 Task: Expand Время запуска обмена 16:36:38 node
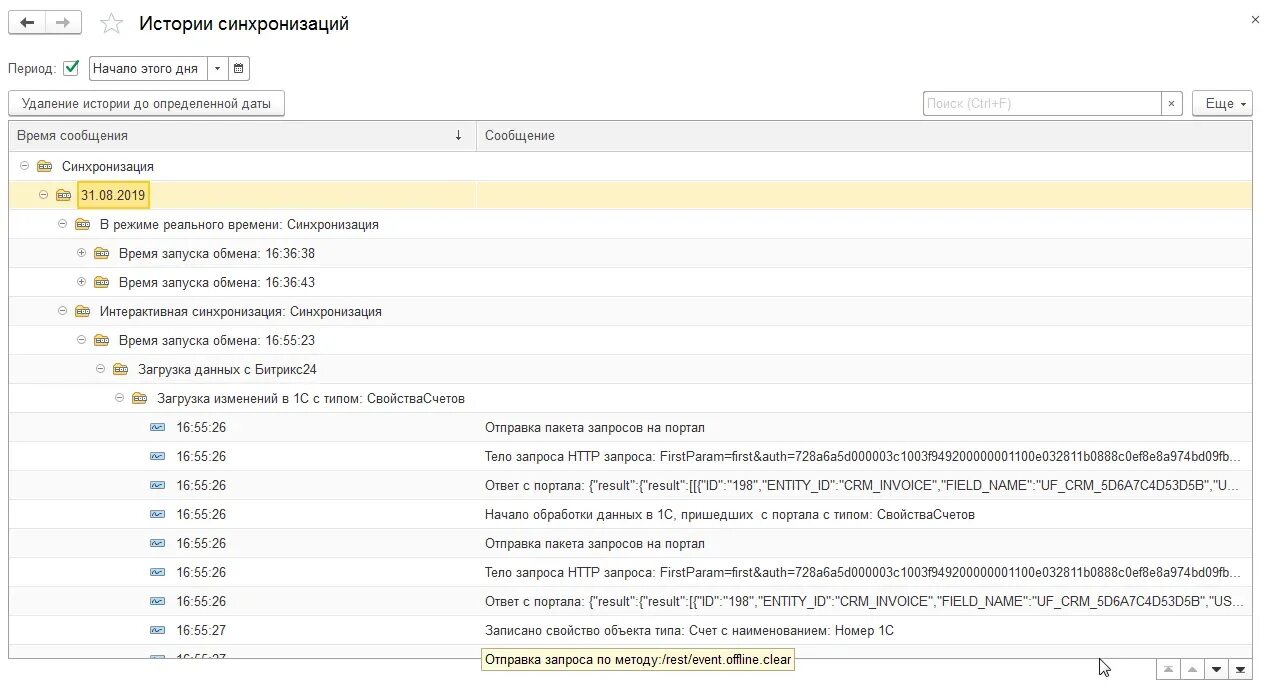(82, 253)
